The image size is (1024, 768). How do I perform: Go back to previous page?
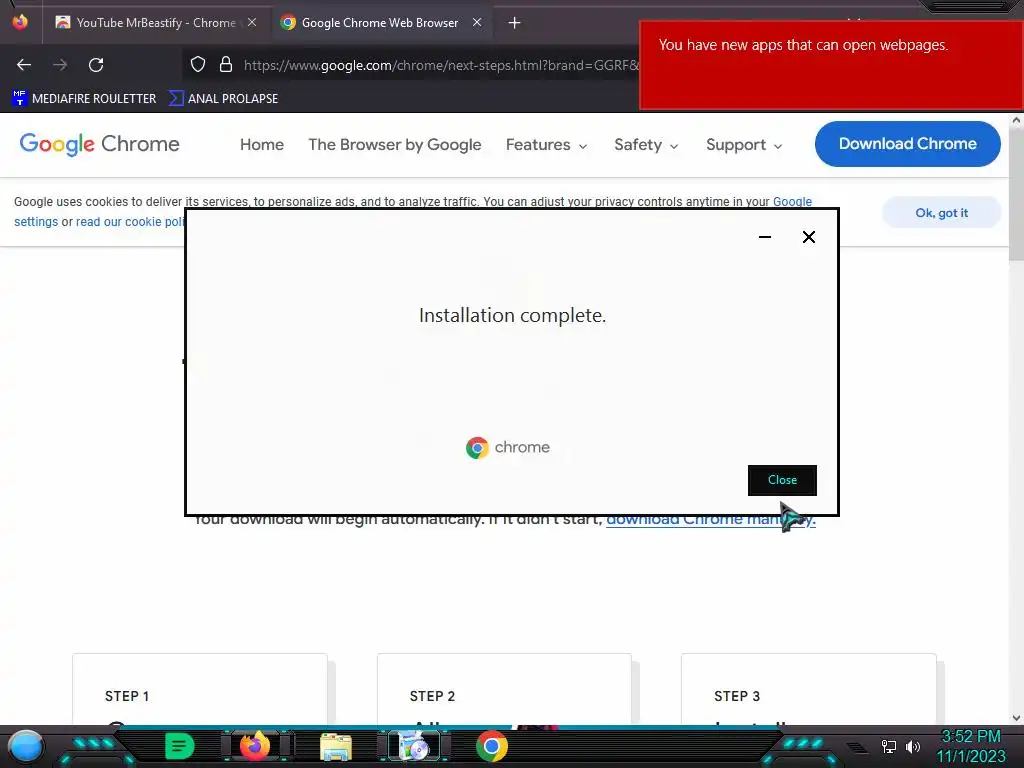coord(24,65)
